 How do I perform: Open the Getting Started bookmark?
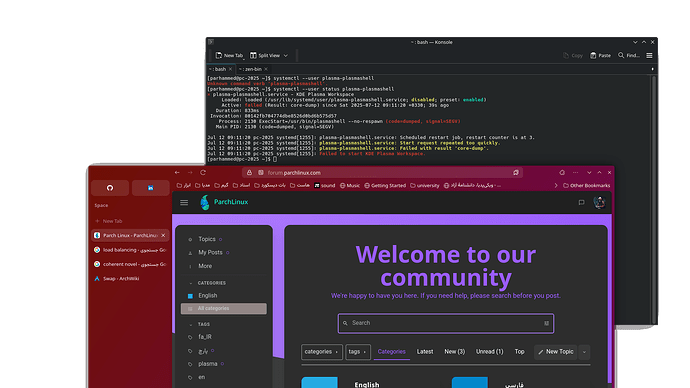(x=385, y=186)
